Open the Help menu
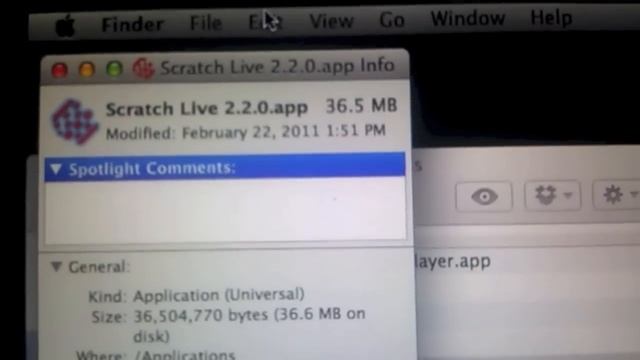This screenshot has height=360, width=640. (x=551, y=18)
